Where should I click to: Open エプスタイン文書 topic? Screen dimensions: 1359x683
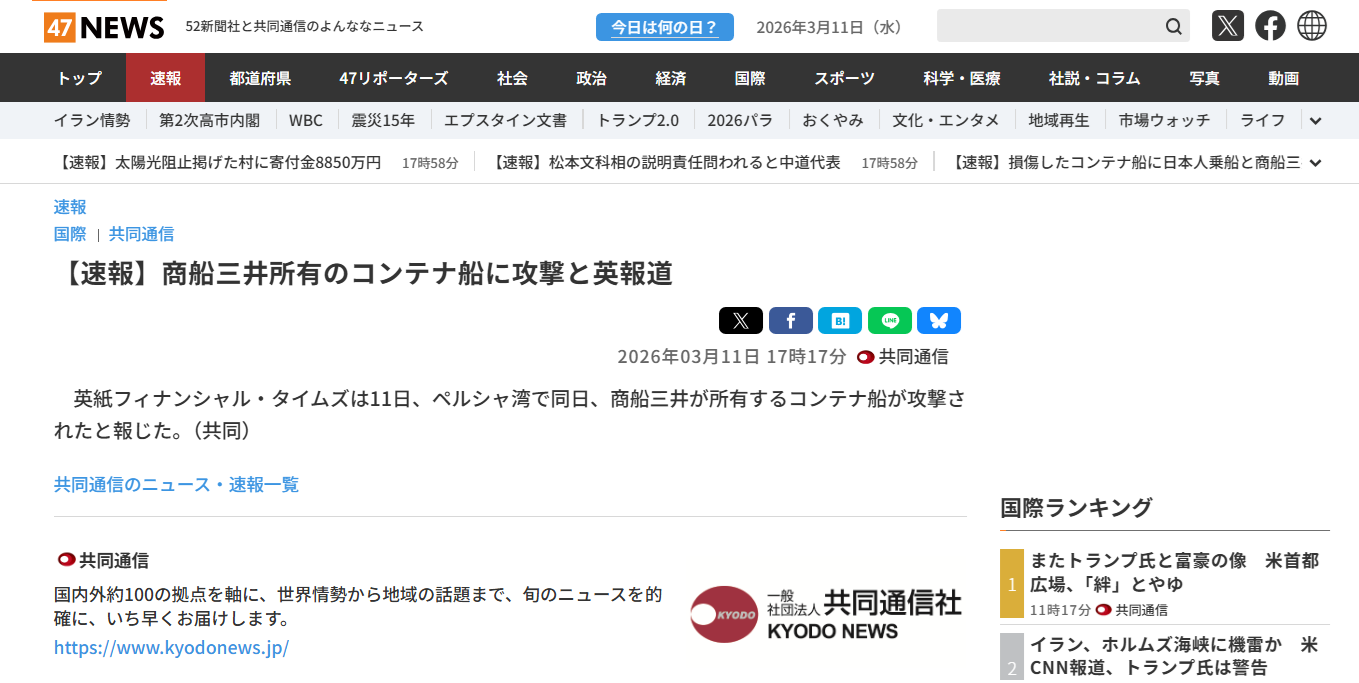pyautogui.click(x=505, y=120)
